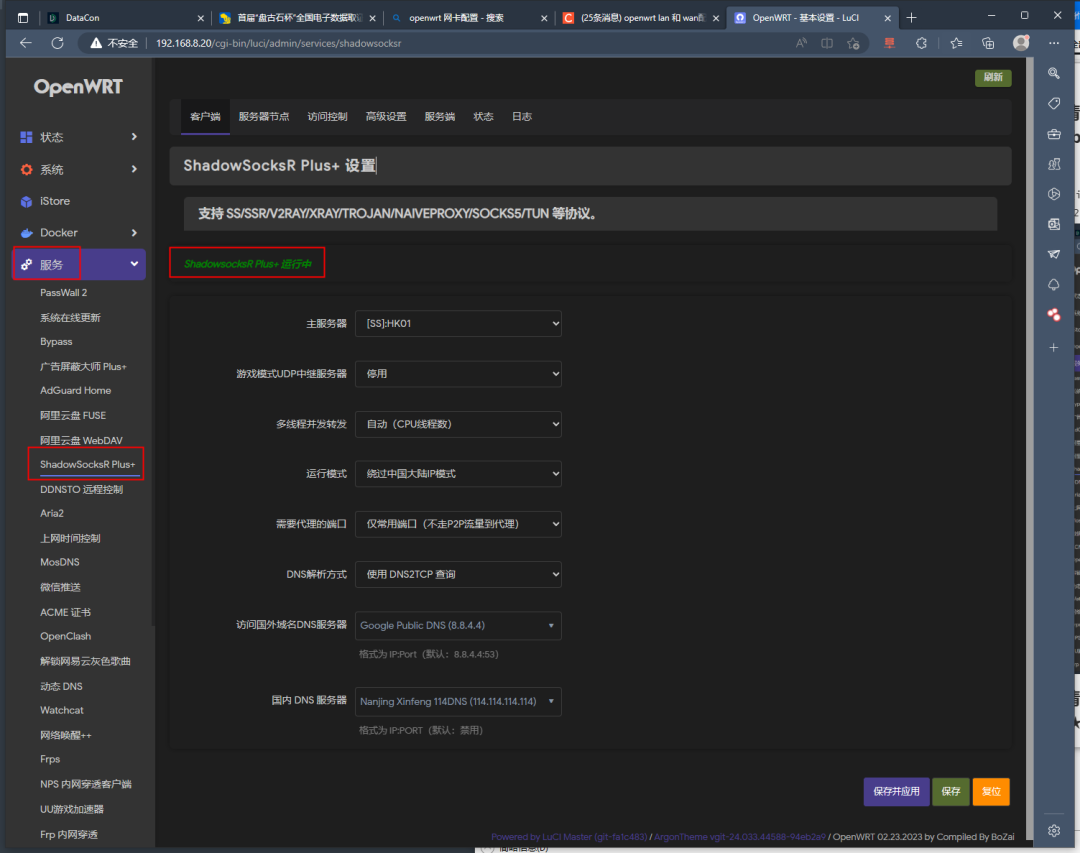Open PassWall 2 in the service menu
Screen dimensions: 1080x853
[63, 293]
